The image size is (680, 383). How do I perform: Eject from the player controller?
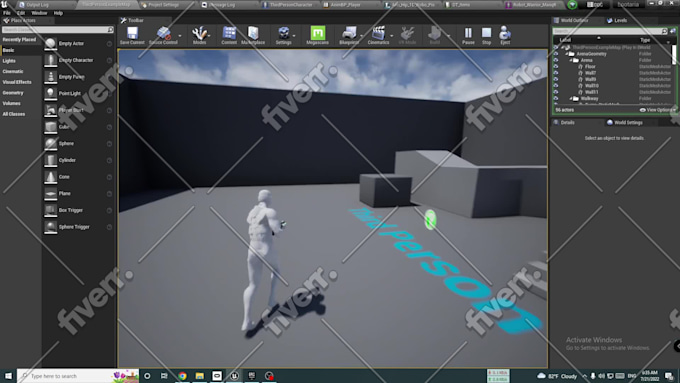pyautogui.click(x=505, y=33)
